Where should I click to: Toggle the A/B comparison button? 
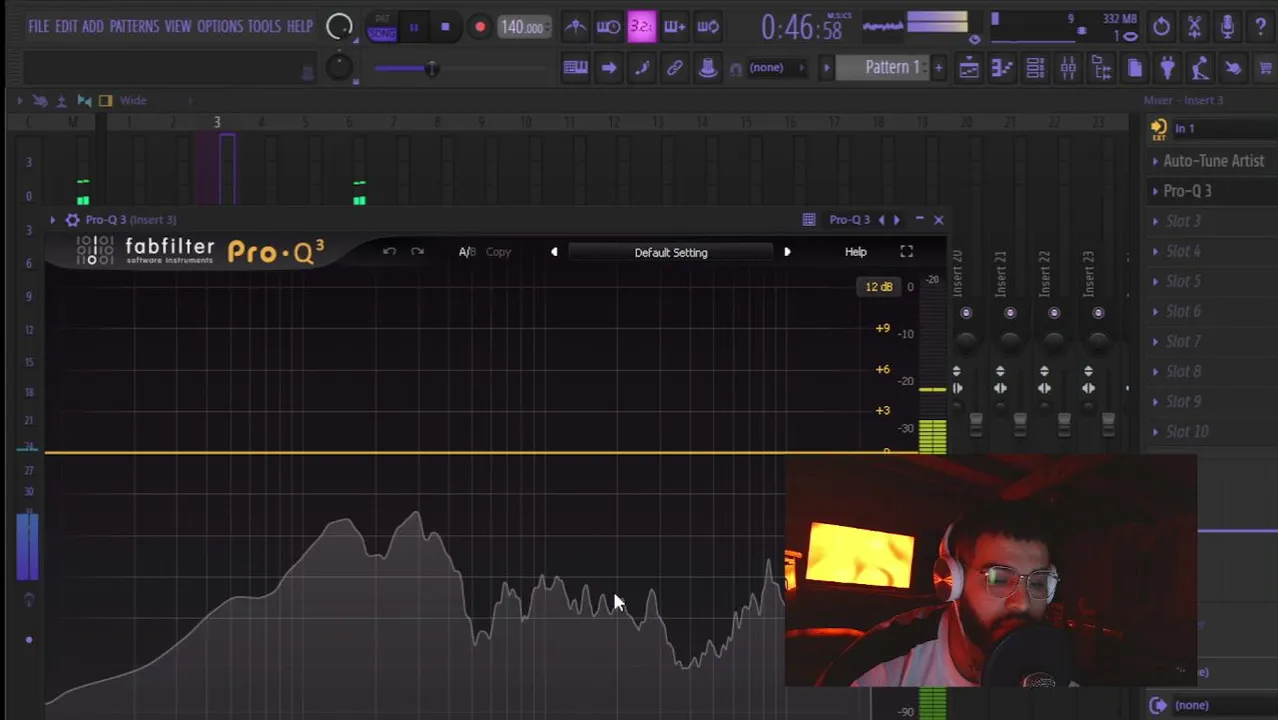(467, 252)
